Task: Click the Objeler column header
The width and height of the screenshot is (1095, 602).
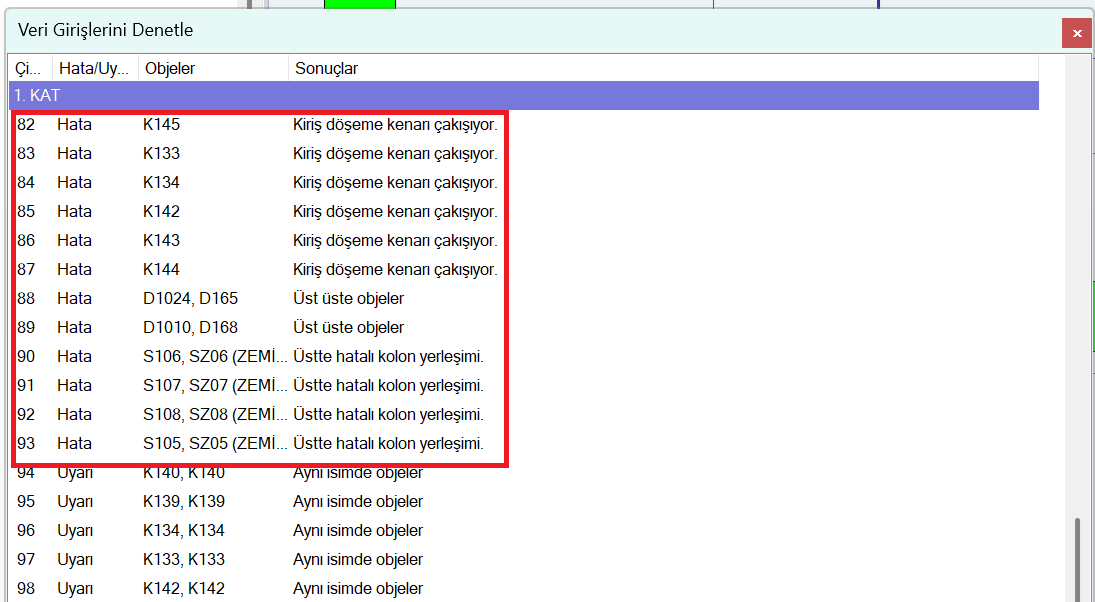Action: coord(170,68)
